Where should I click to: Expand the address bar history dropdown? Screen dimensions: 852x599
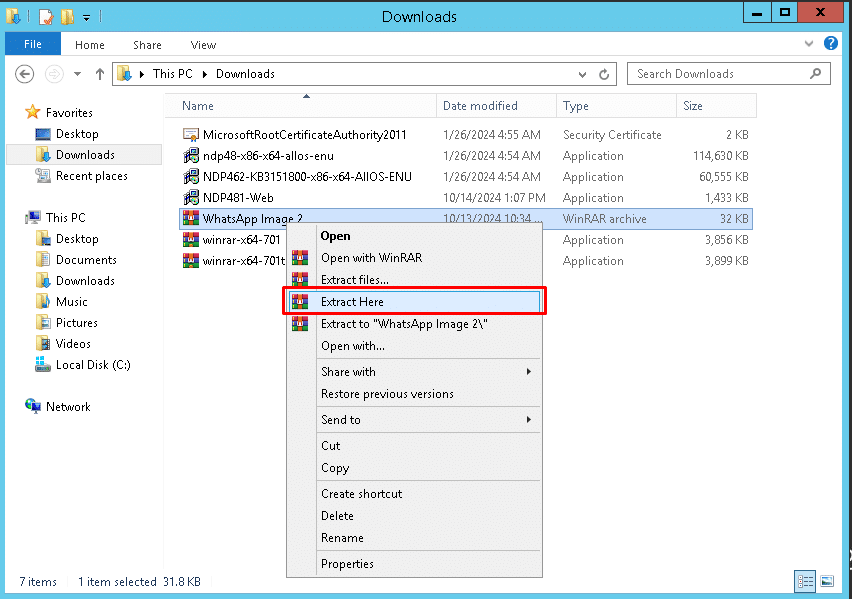[582, 74]
